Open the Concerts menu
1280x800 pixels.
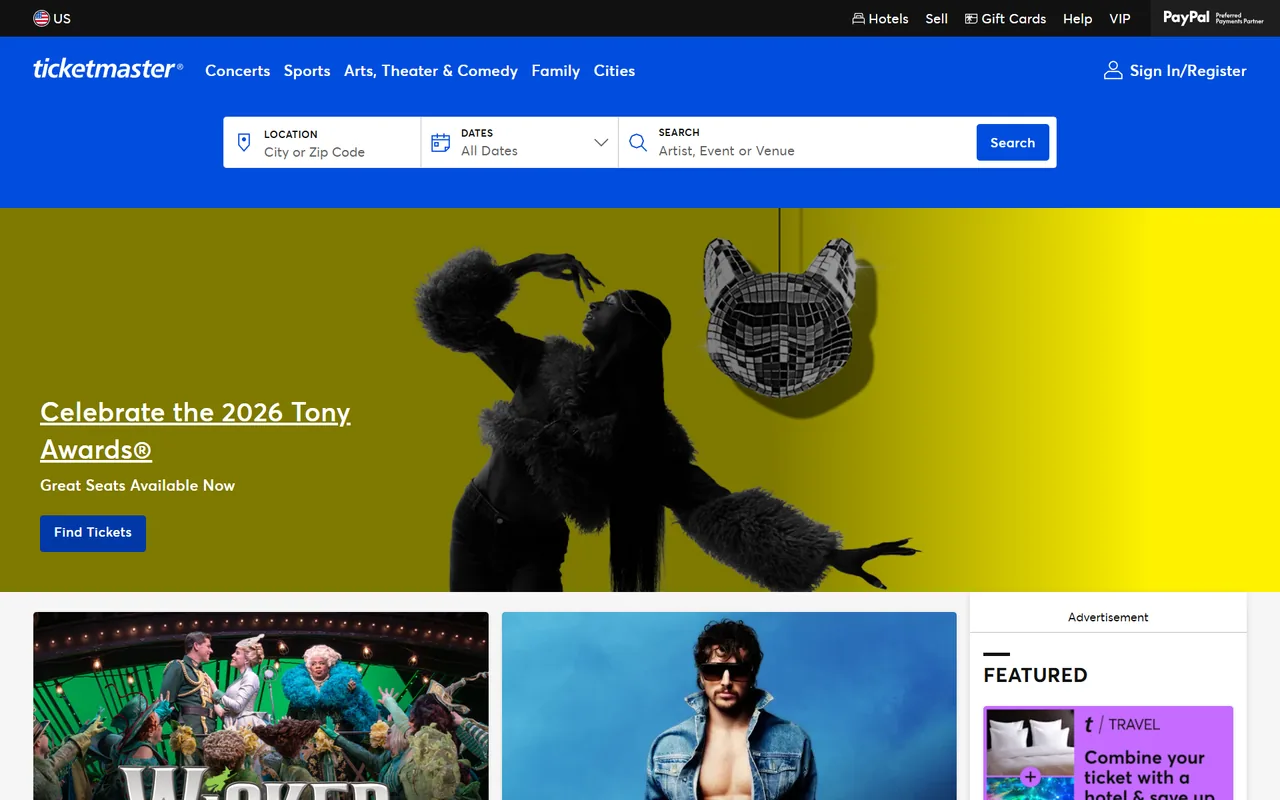pos(237,71)
